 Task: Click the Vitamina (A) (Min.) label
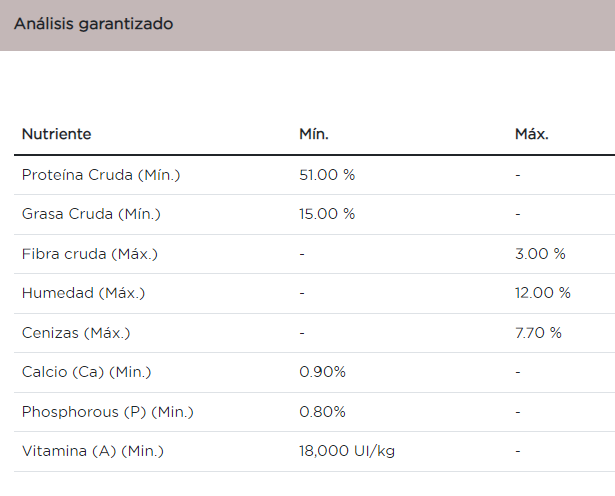pos(92,451)
